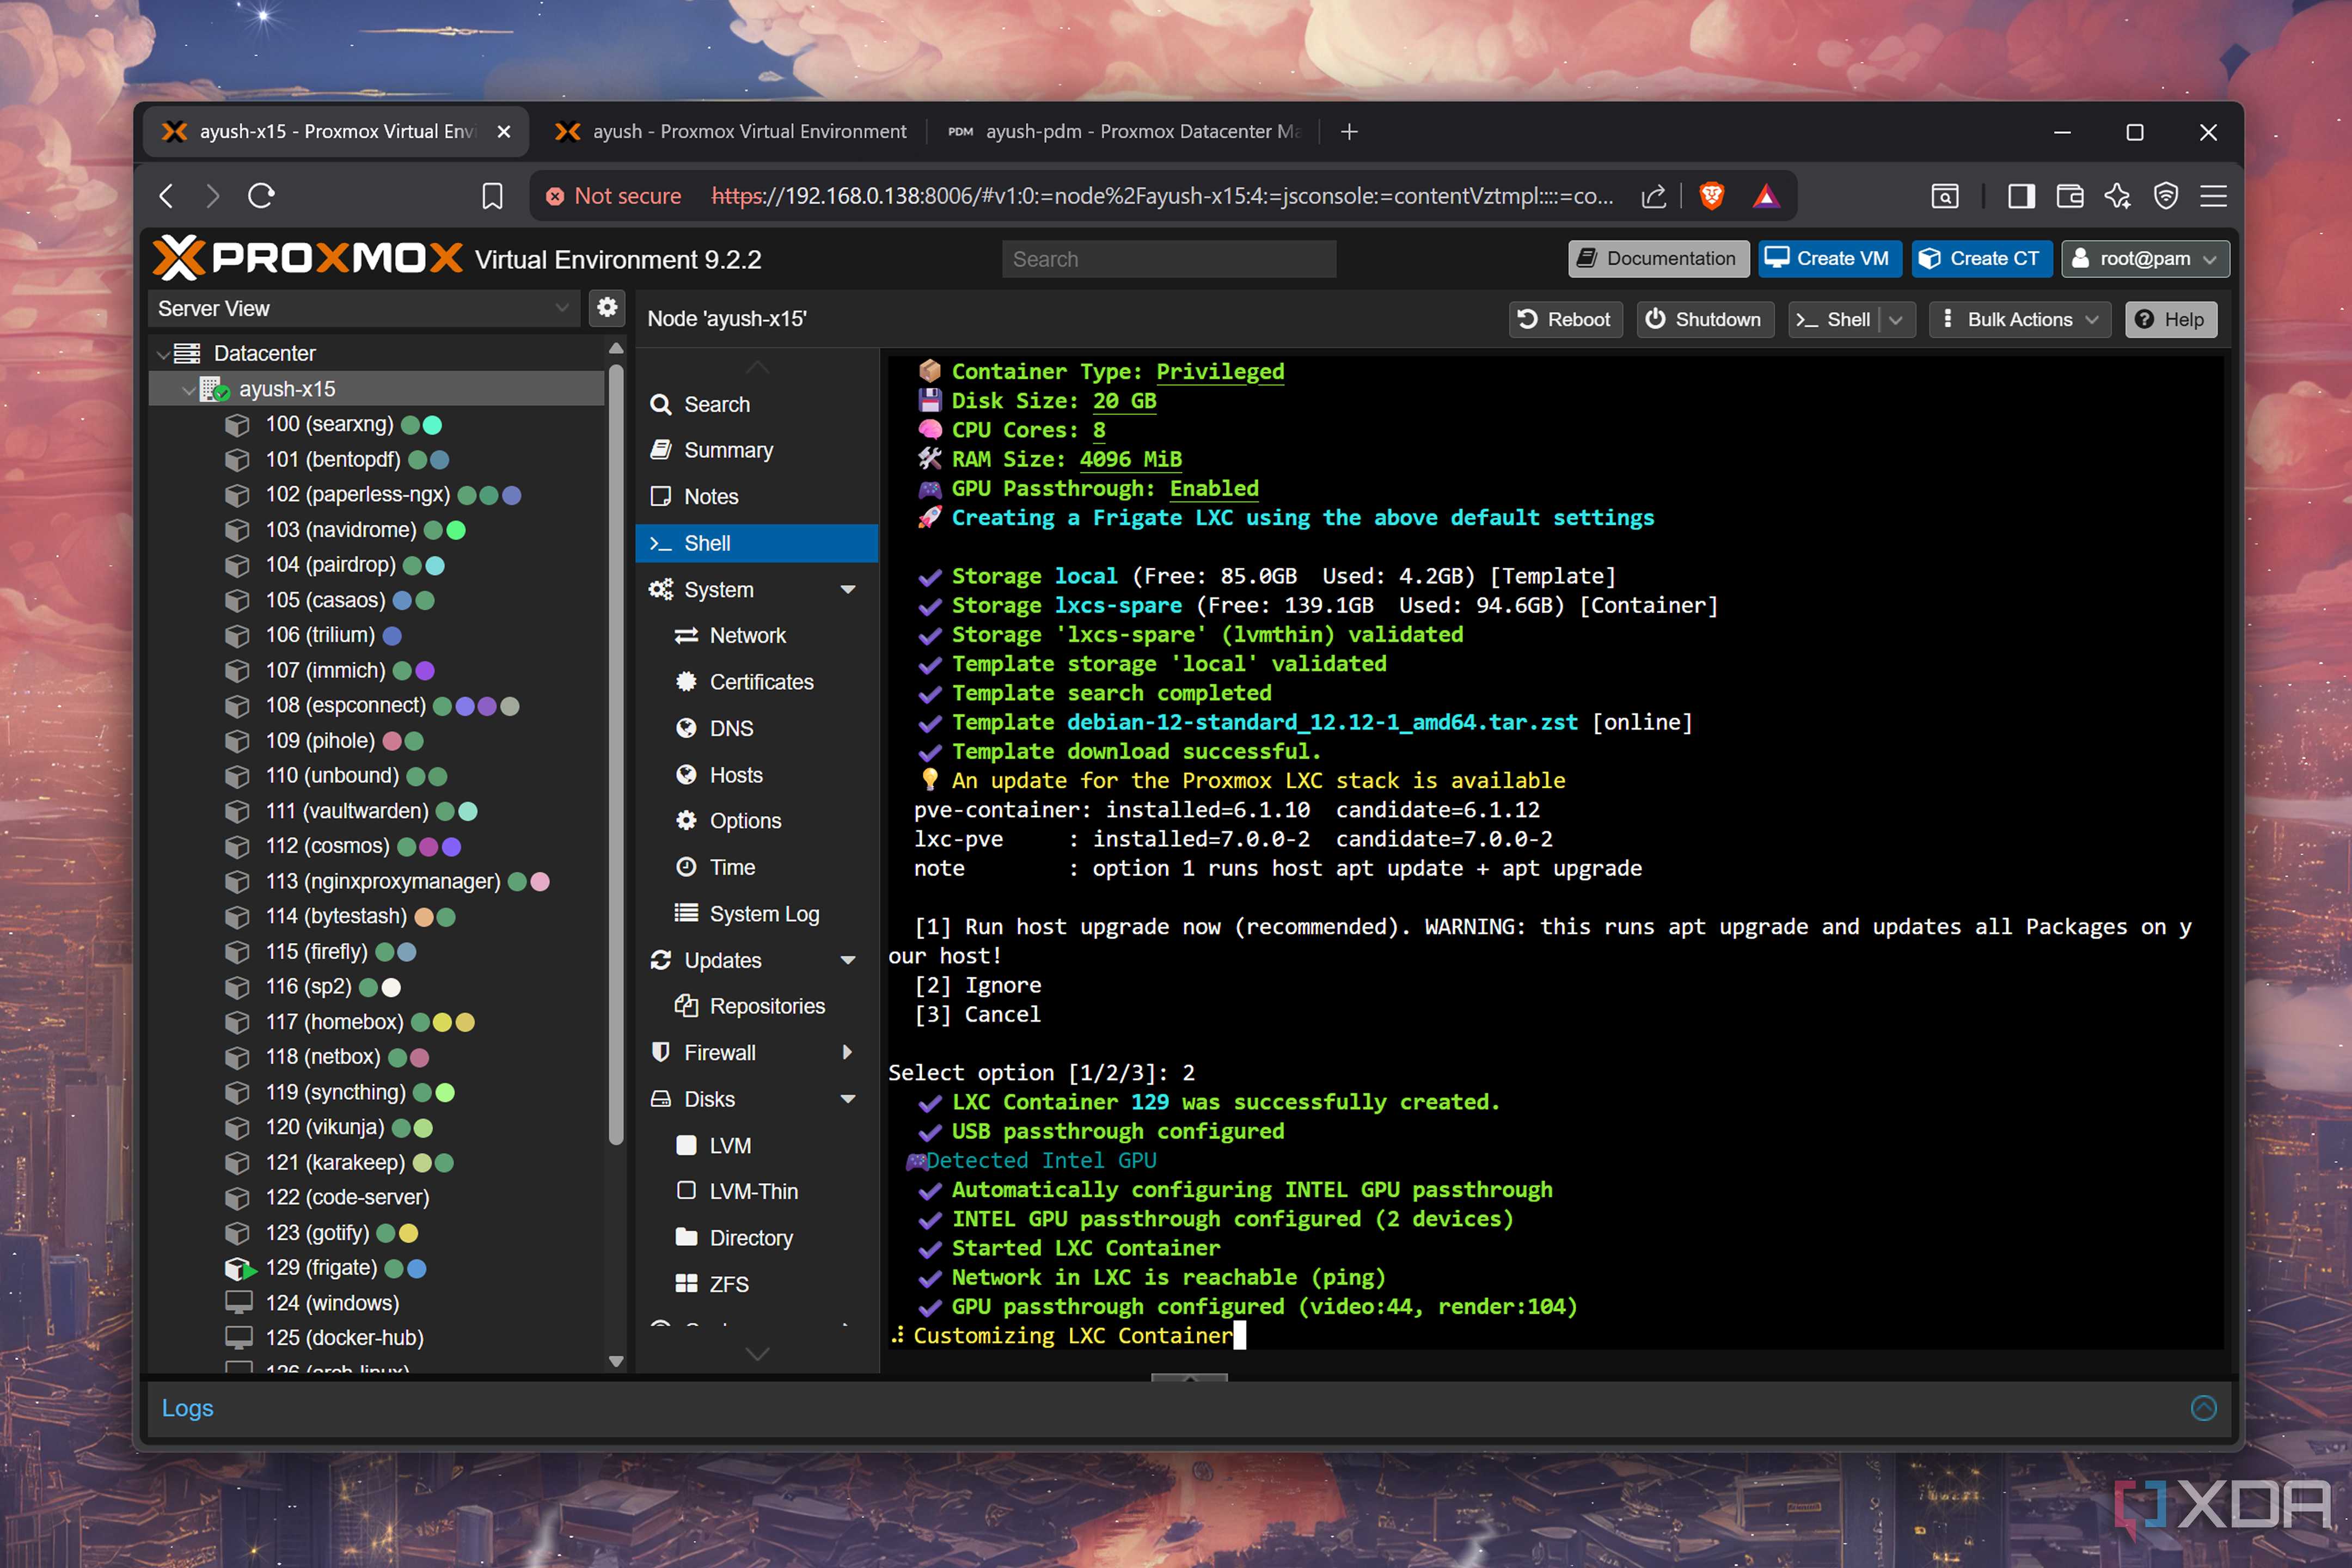Open the Notes menu item
The height and width of the screenshot is (1568, 2352).
coord(757,497)
